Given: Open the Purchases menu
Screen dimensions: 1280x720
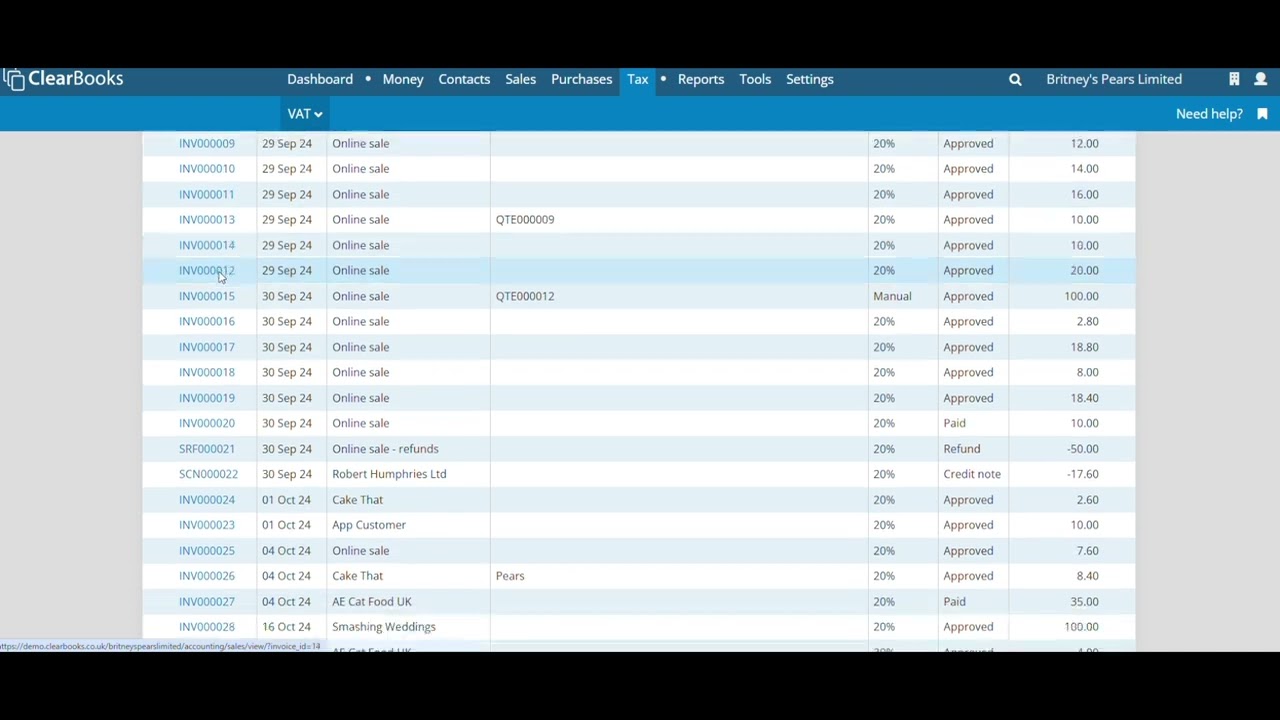Looking at the screenshot, I should click(581, 79).
